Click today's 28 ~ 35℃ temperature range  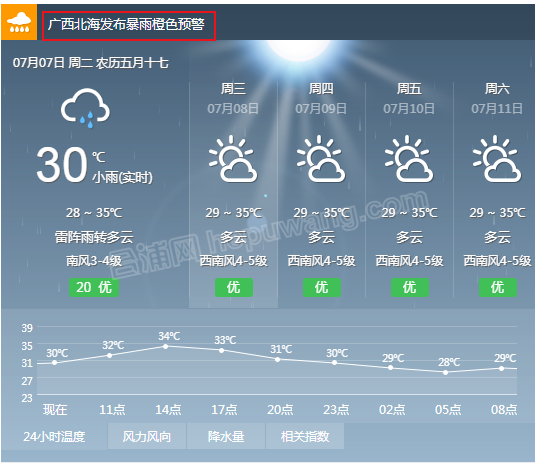(94, 213)
